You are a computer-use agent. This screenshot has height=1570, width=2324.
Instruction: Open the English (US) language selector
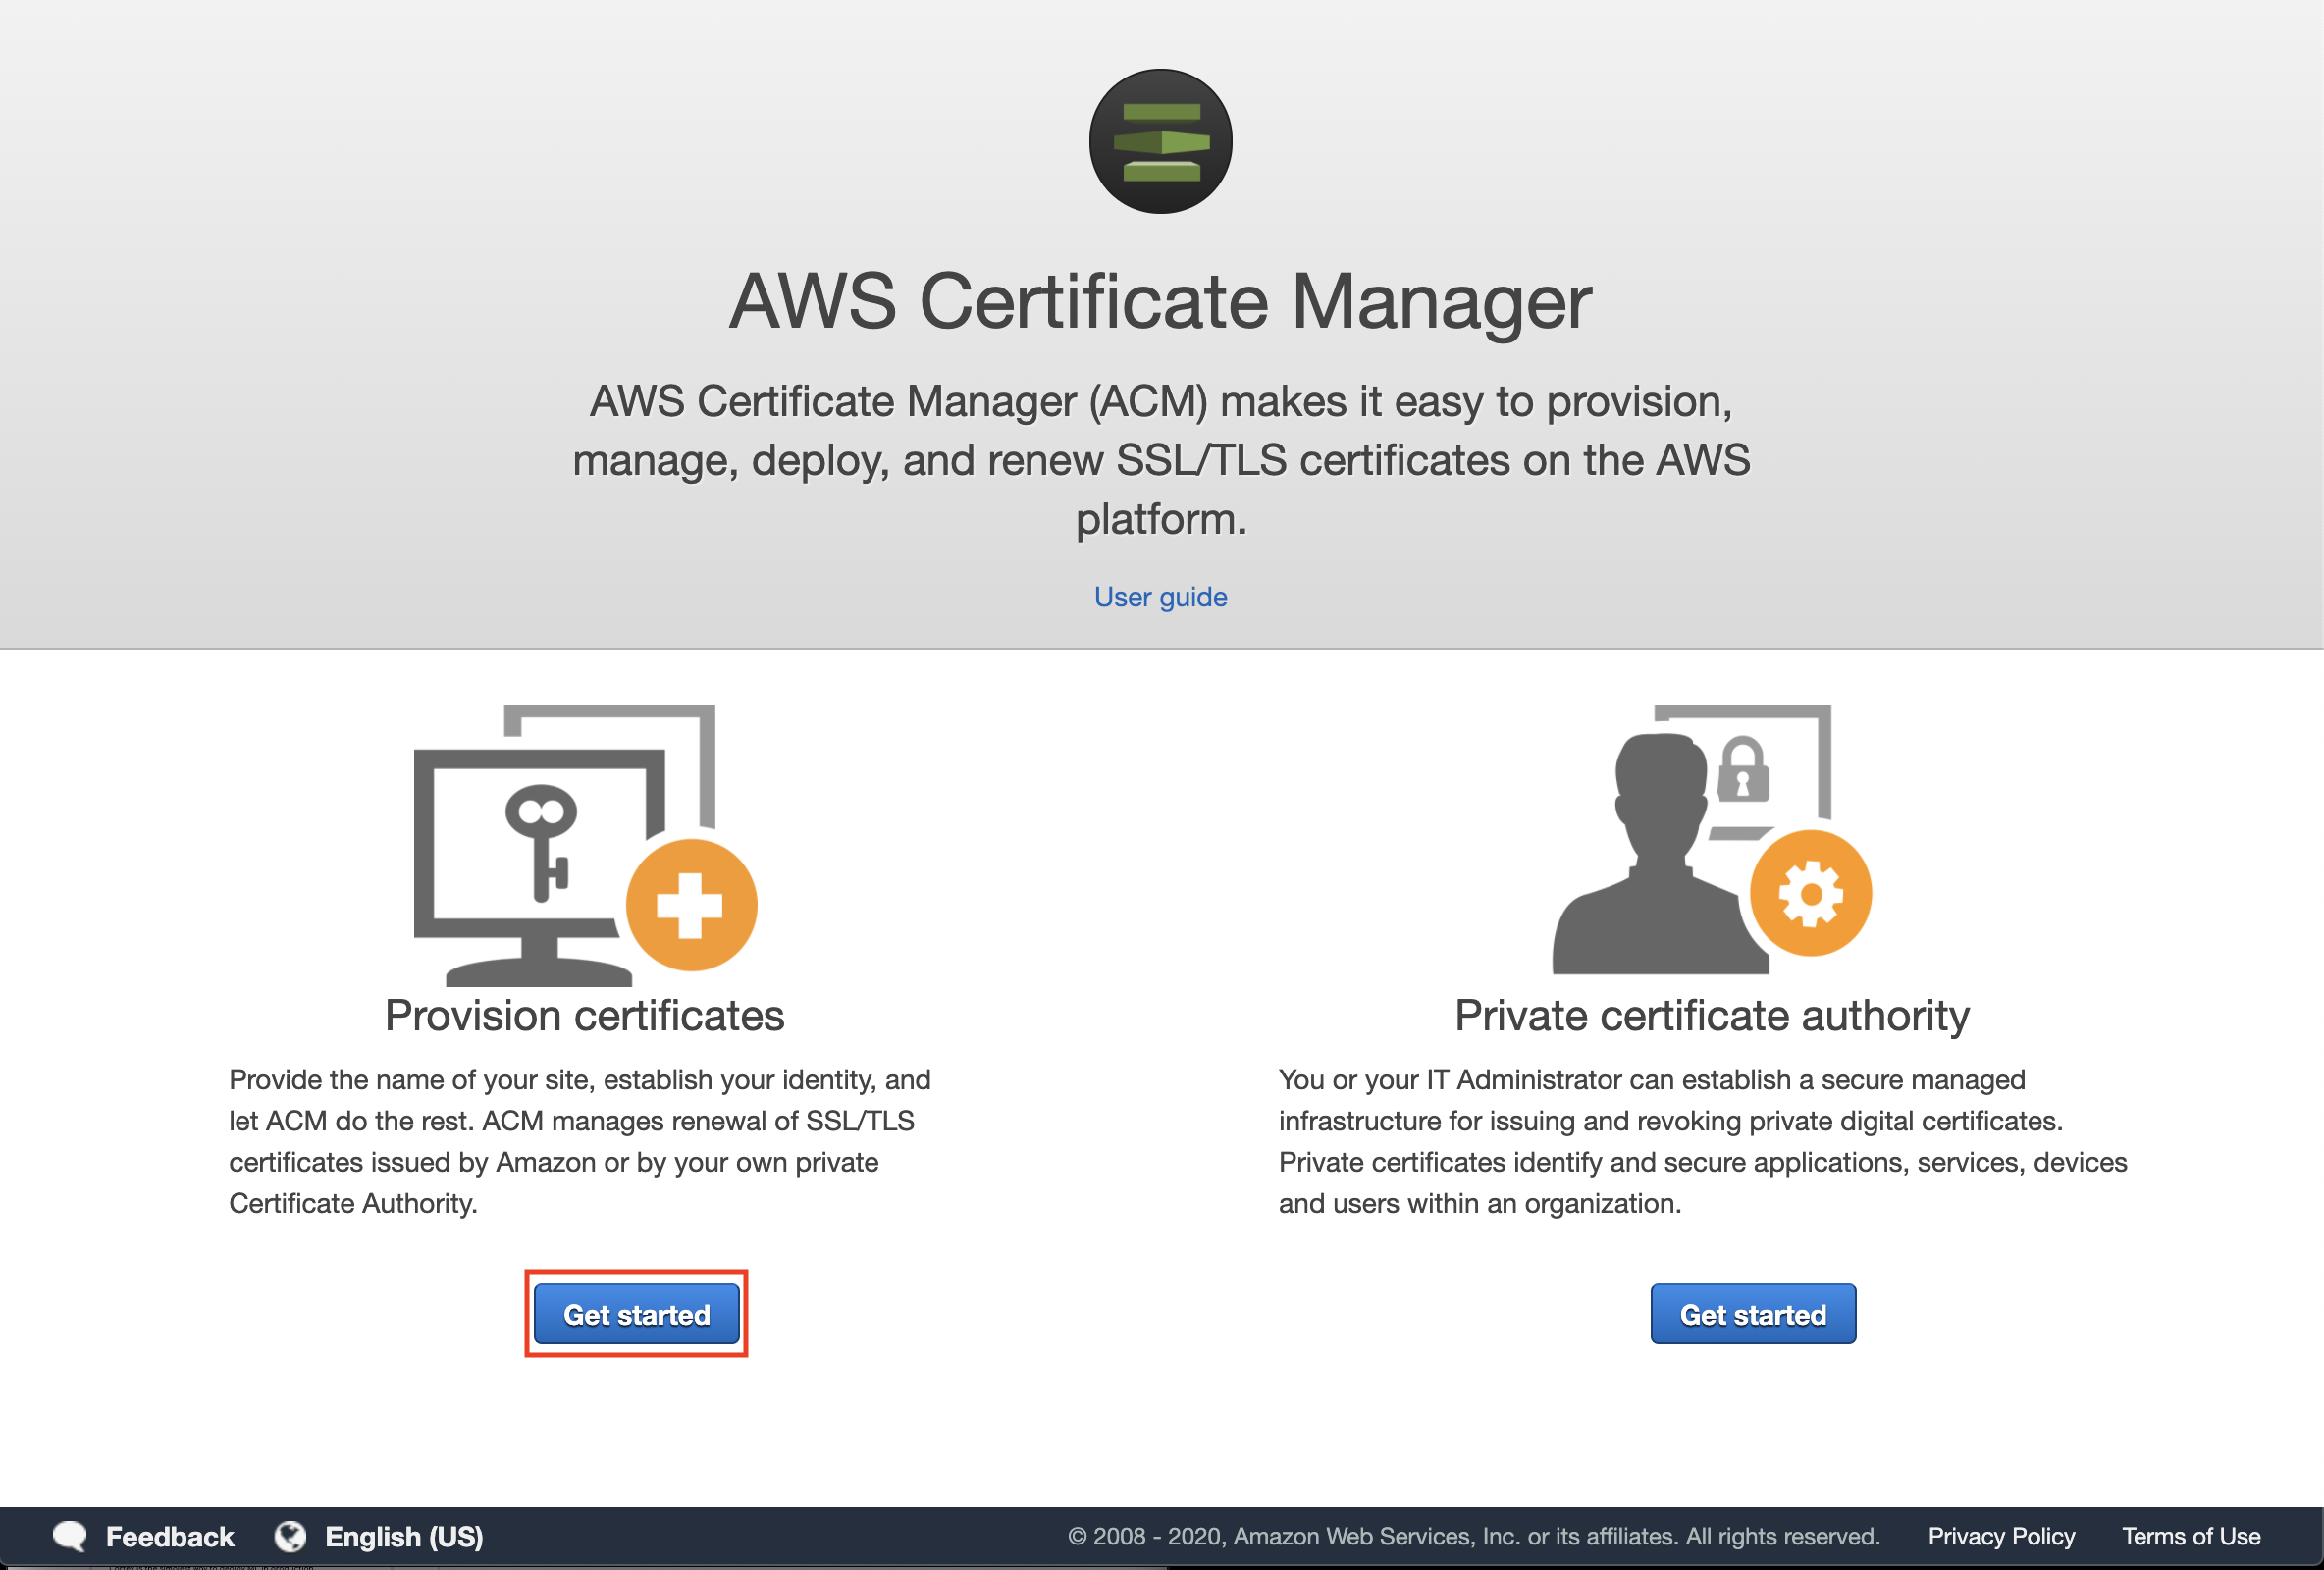coord(404,1536)
